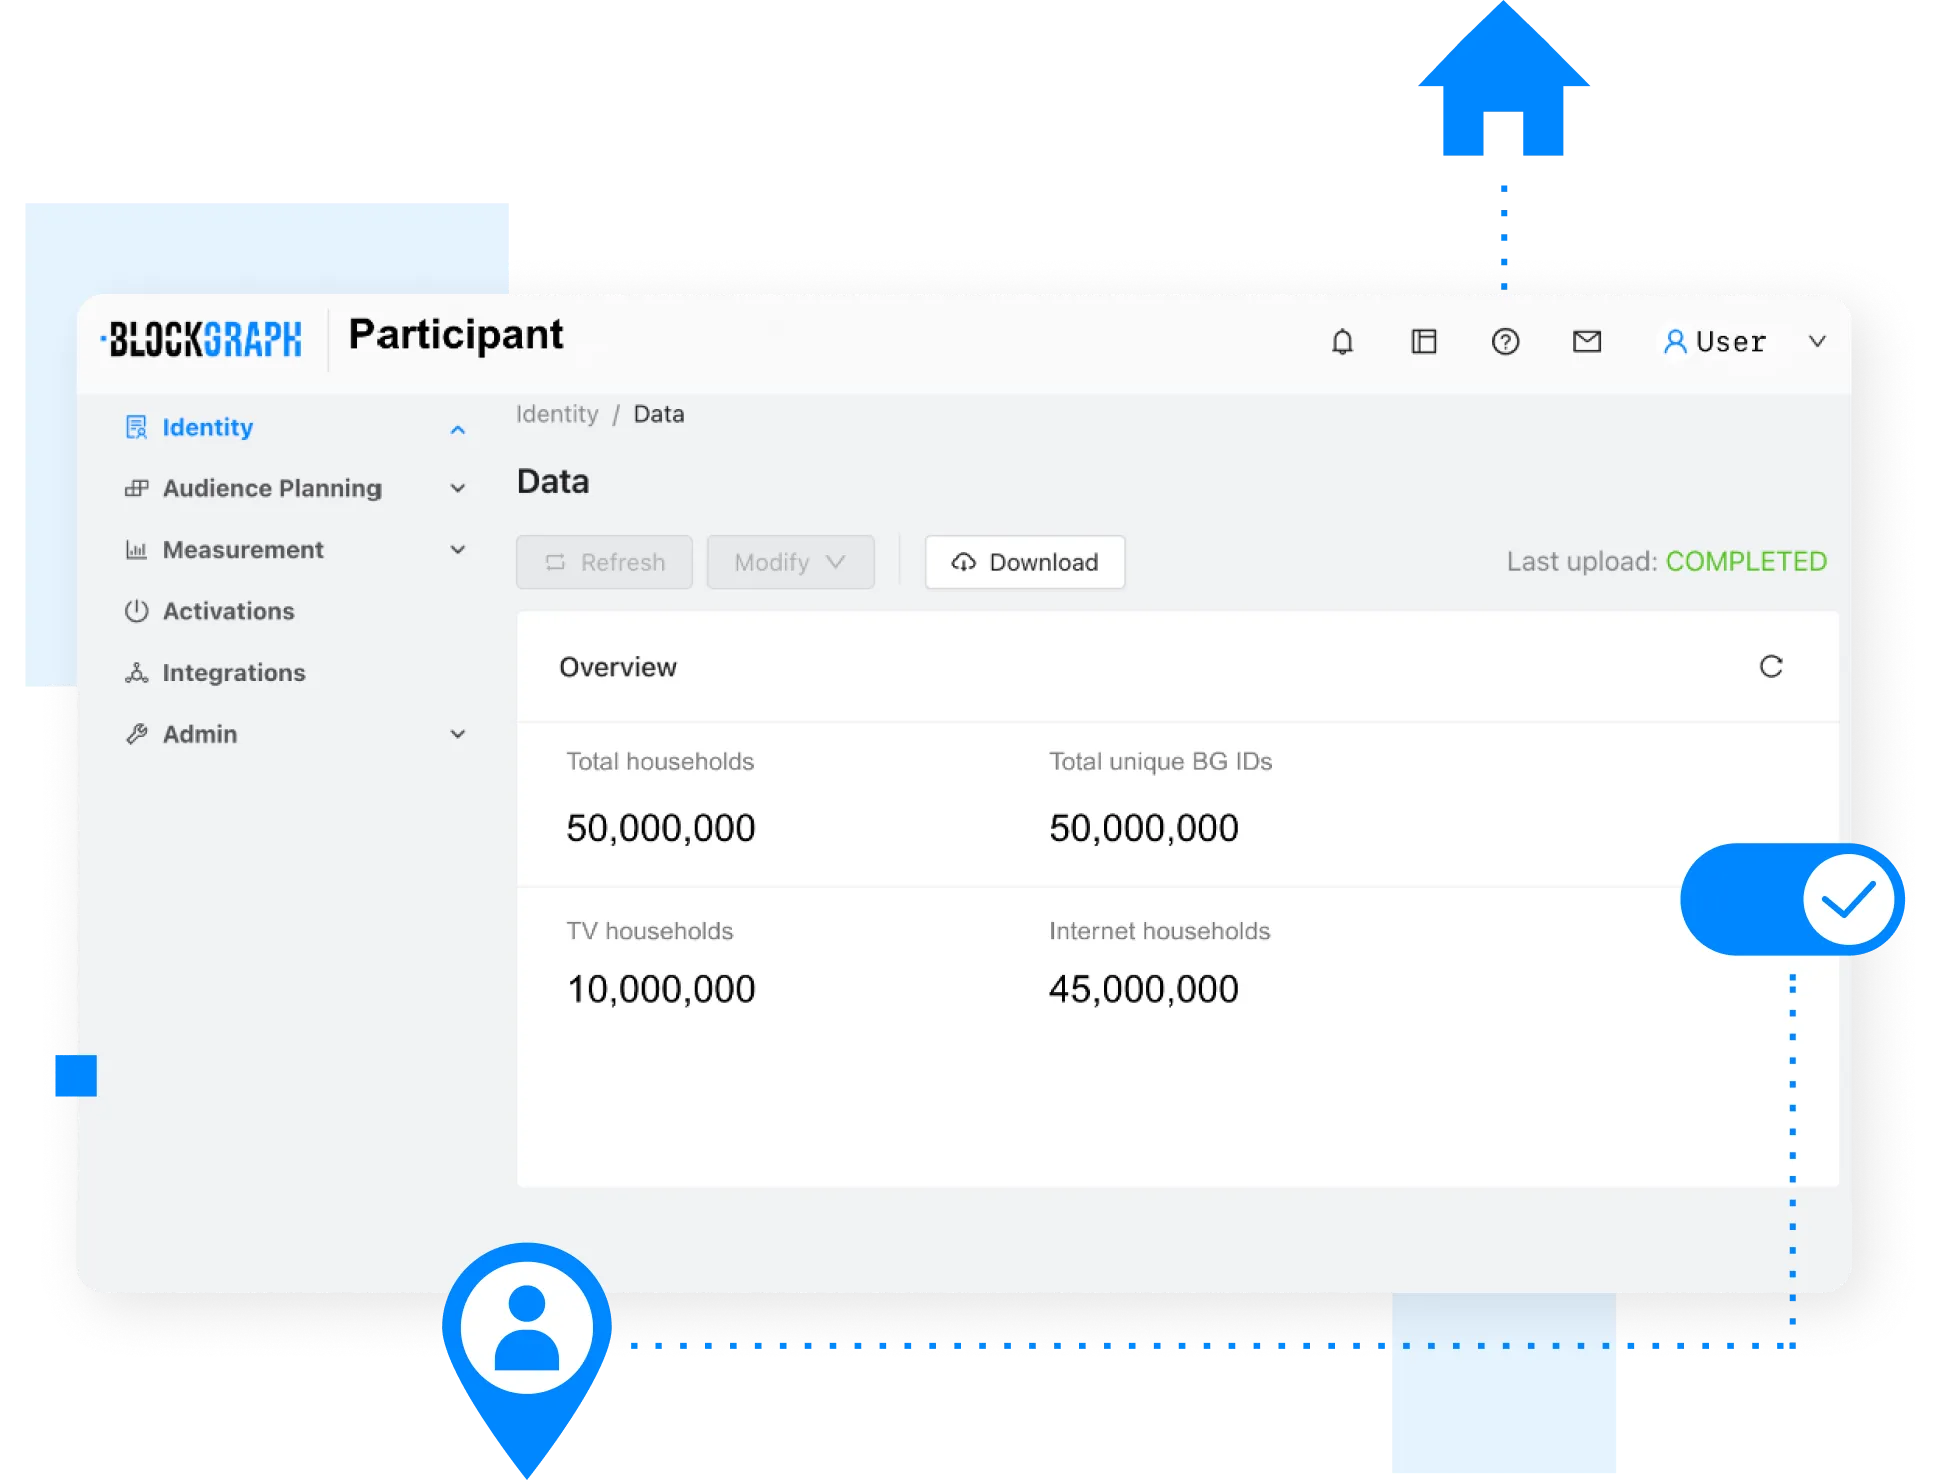This screenshot has height=1481, width=1959.
Task: Expand the Audience Planning section
Action: tap(458, 489)
